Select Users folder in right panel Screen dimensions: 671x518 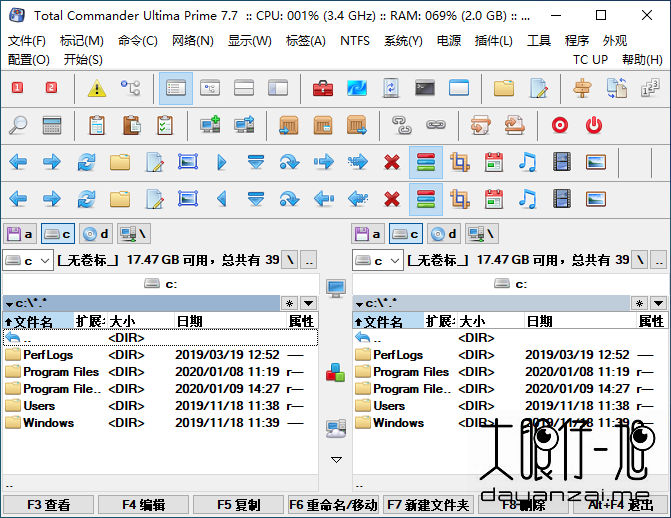(x=510, y=406)
